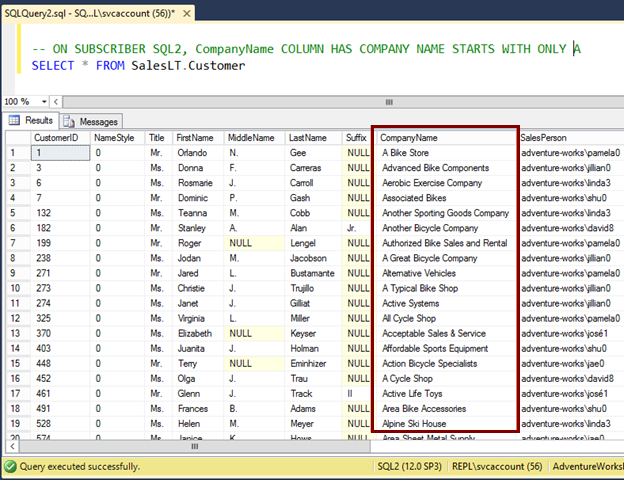Click the CompanyName column header

410,138
